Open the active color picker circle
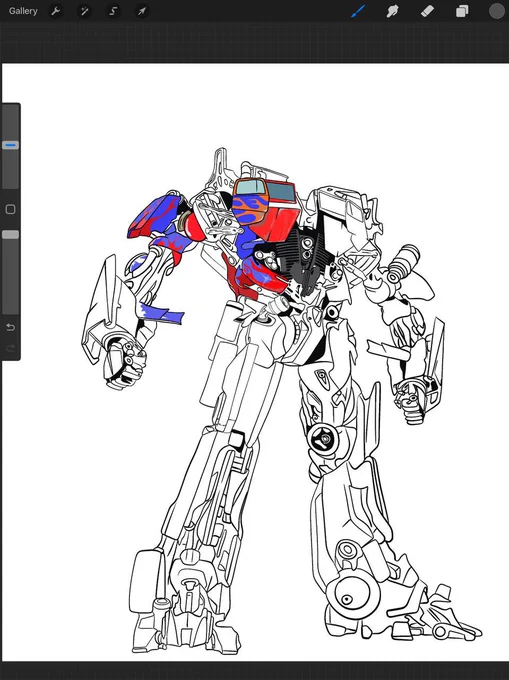This screenshot has width=509, height=680. (497, 11)
